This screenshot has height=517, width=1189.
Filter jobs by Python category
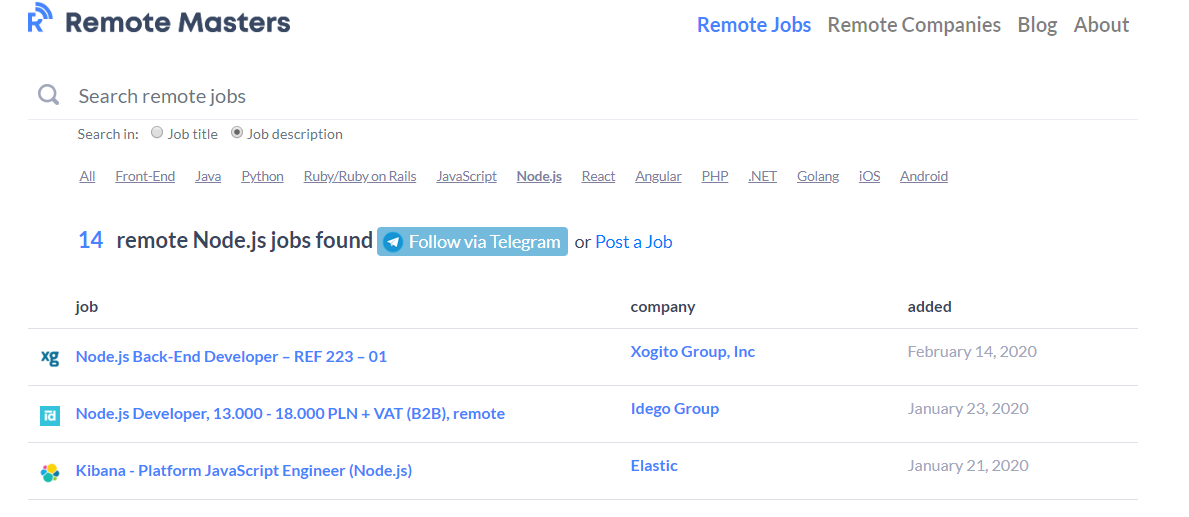[x=262, y=176]
